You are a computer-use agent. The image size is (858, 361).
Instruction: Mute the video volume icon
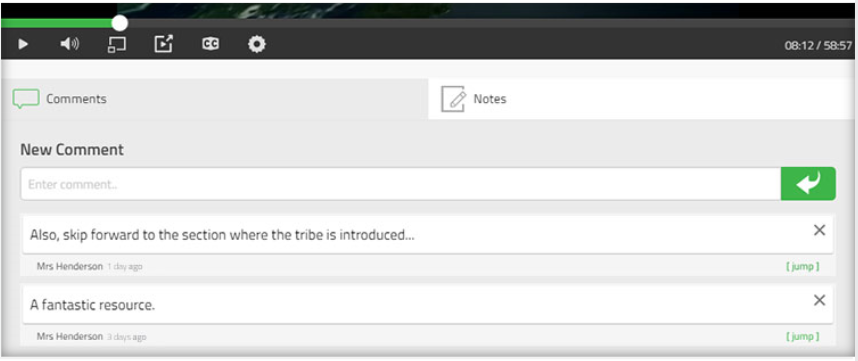coord(69,44)
